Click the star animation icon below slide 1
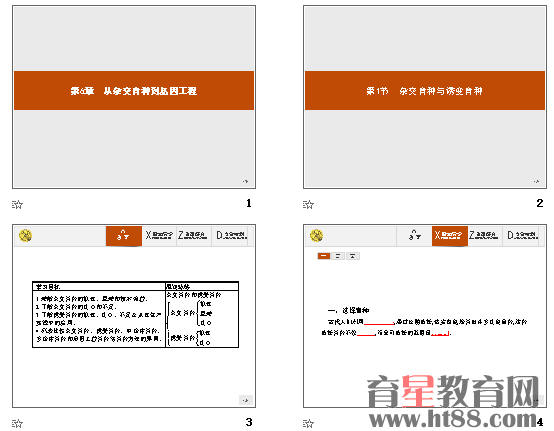554x431 pixels. pos(17,204)
